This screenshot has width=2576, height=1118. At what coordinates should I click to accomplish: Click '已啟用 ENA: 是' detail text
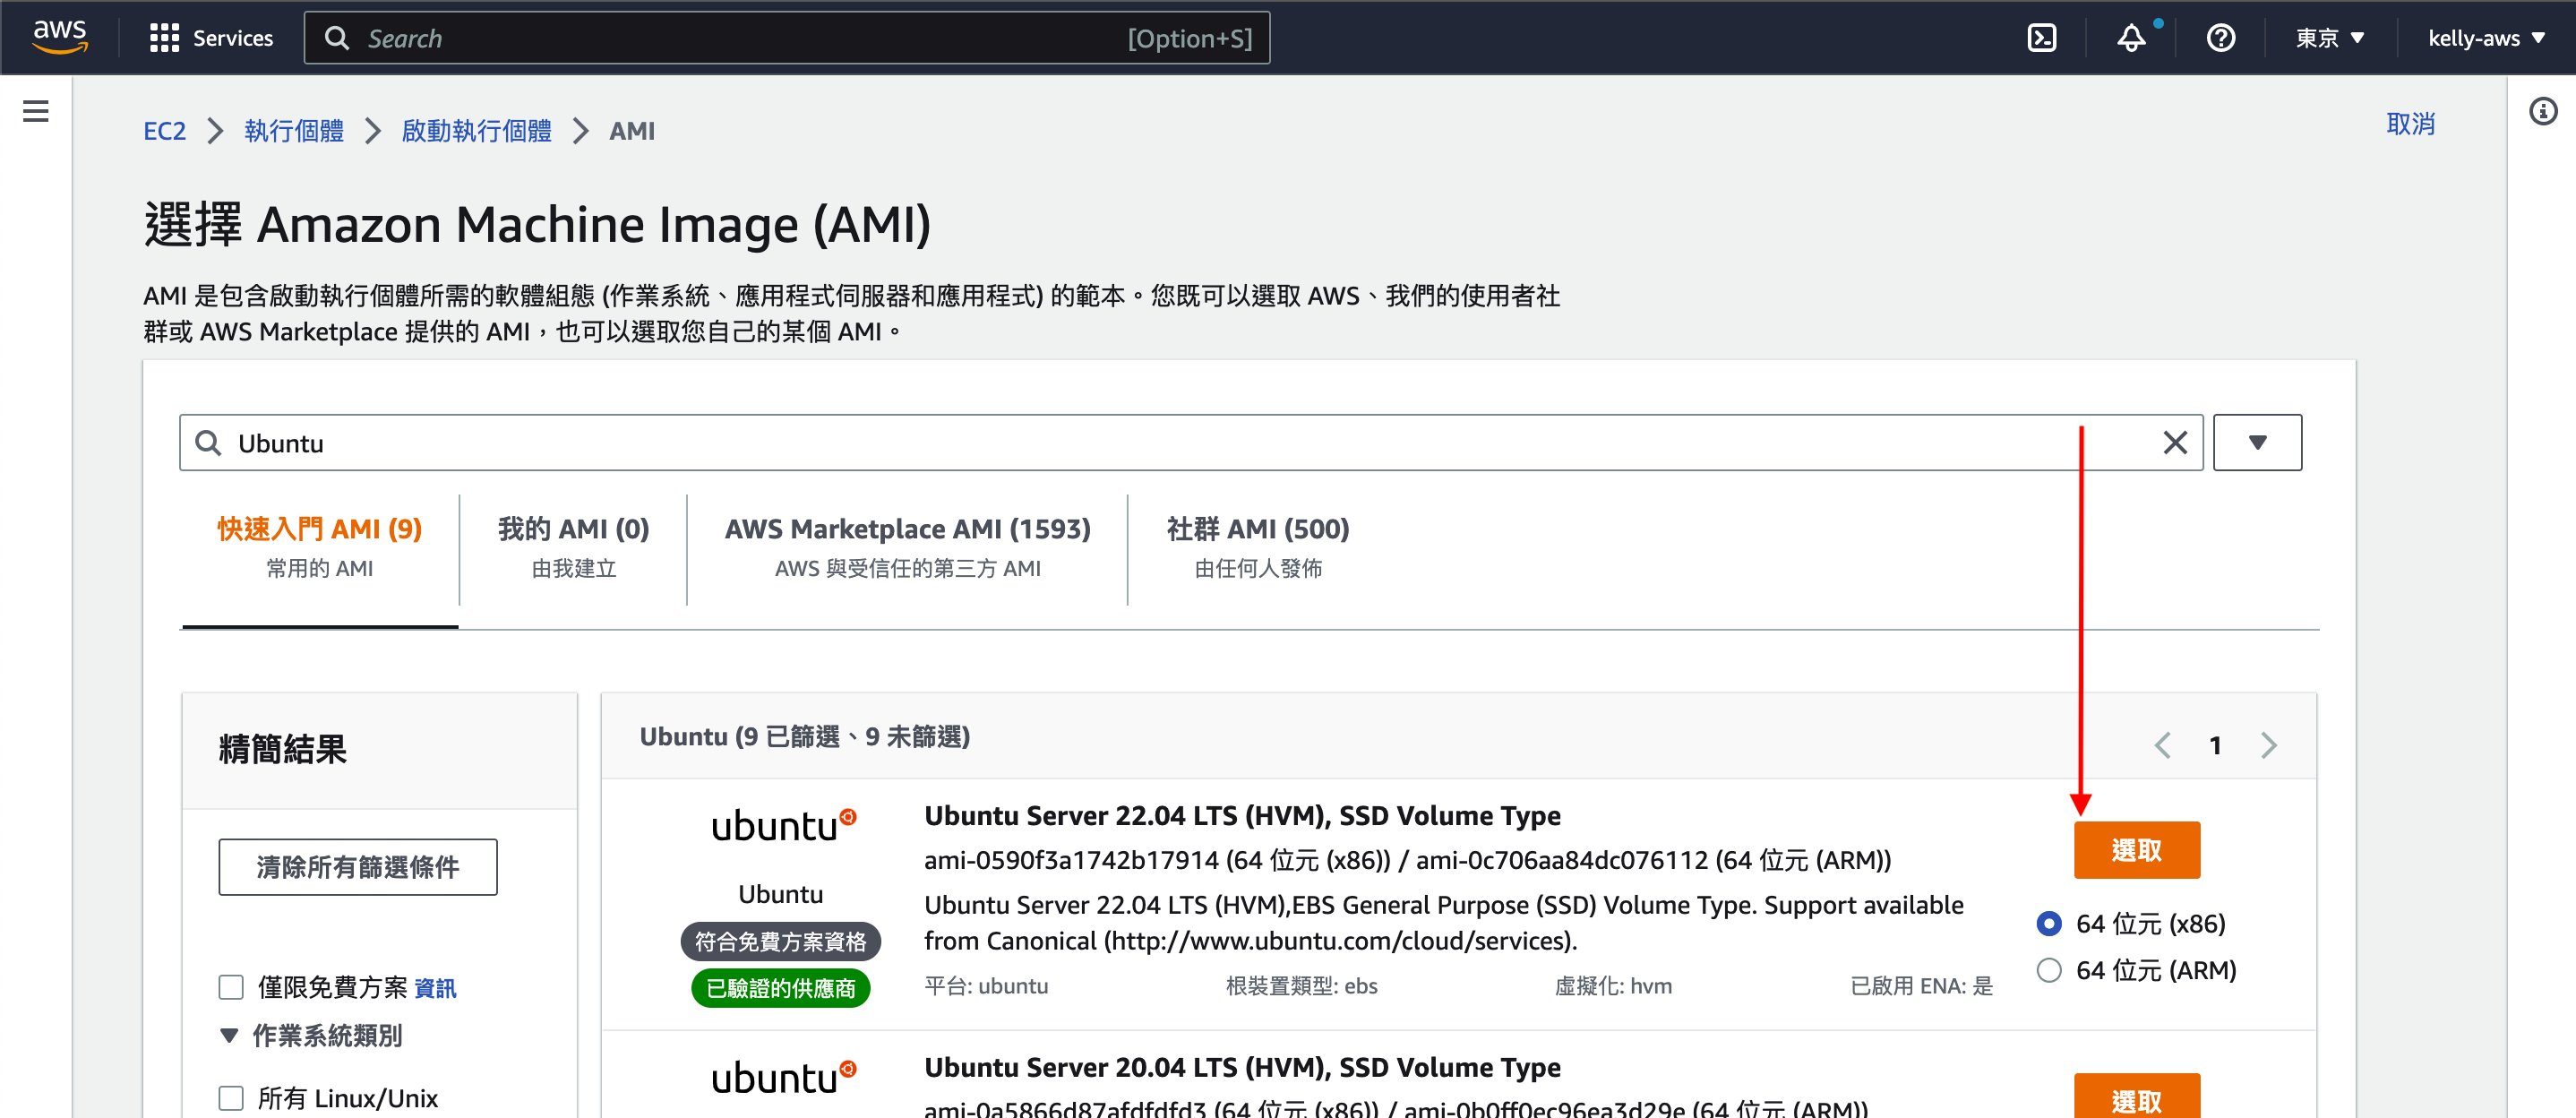coord(1921,986)
